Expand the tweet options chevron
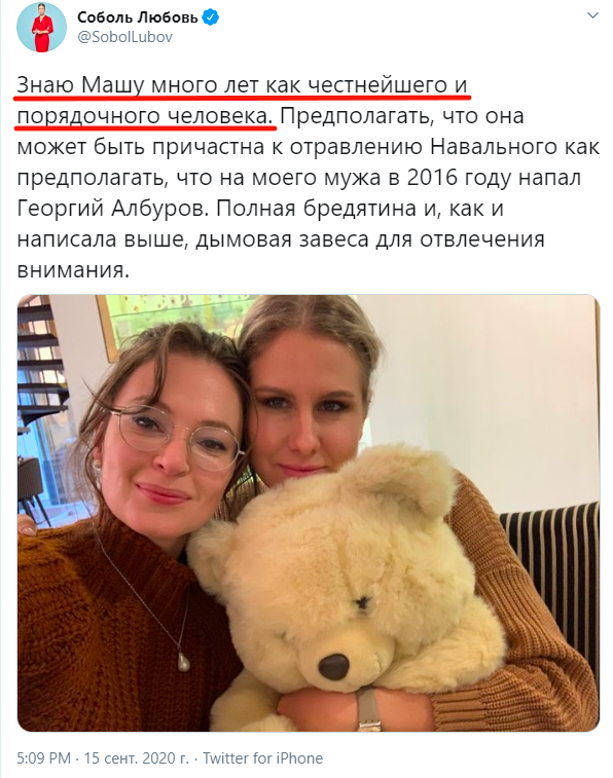This screenshot has width=613, height=778. tap(593, 15)
